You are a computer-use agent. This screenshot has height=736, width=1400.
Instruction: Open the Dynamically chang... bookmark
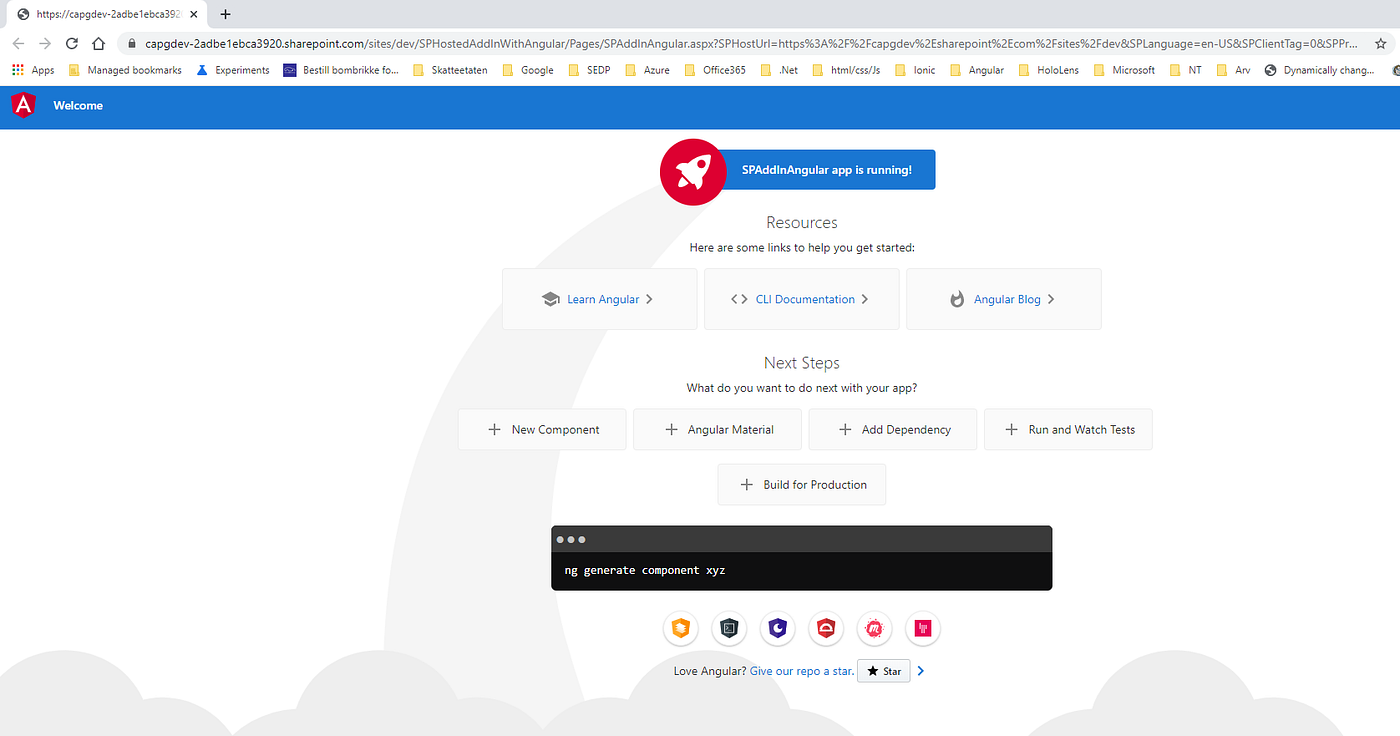[x=1319, y=70]
